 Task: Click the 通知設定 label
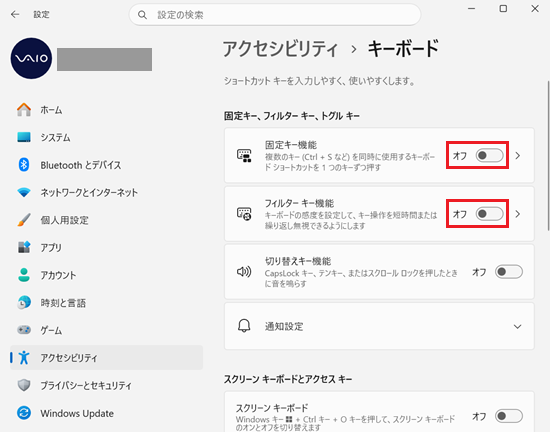284,326
